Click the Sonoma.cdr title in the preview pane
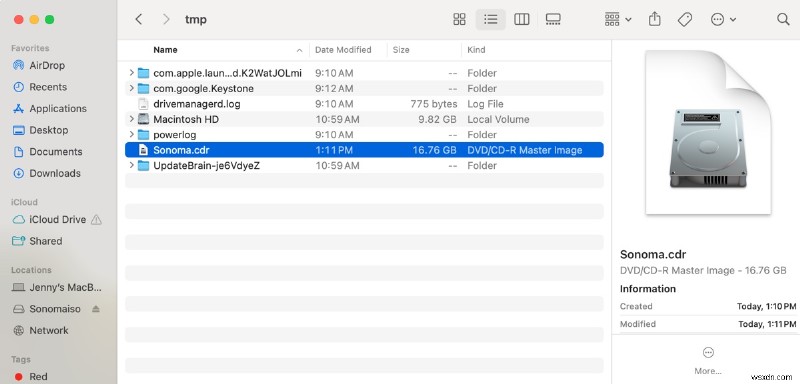800x384 pixels. [653, 254]
